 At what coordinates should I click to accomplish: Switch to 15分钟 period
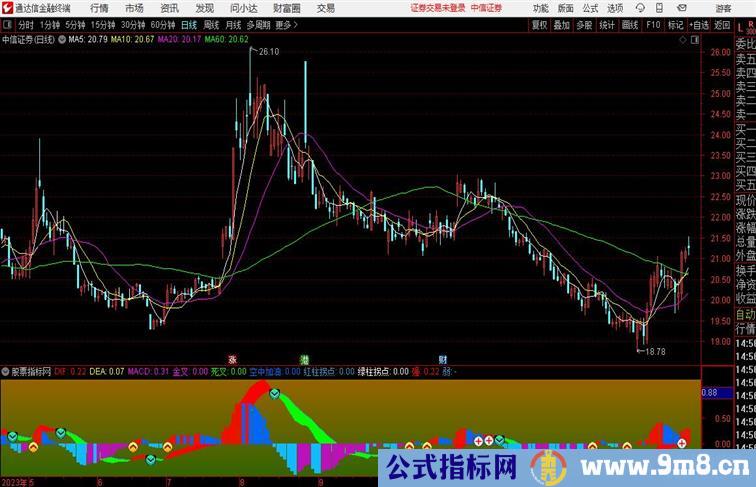coord(103,25)
